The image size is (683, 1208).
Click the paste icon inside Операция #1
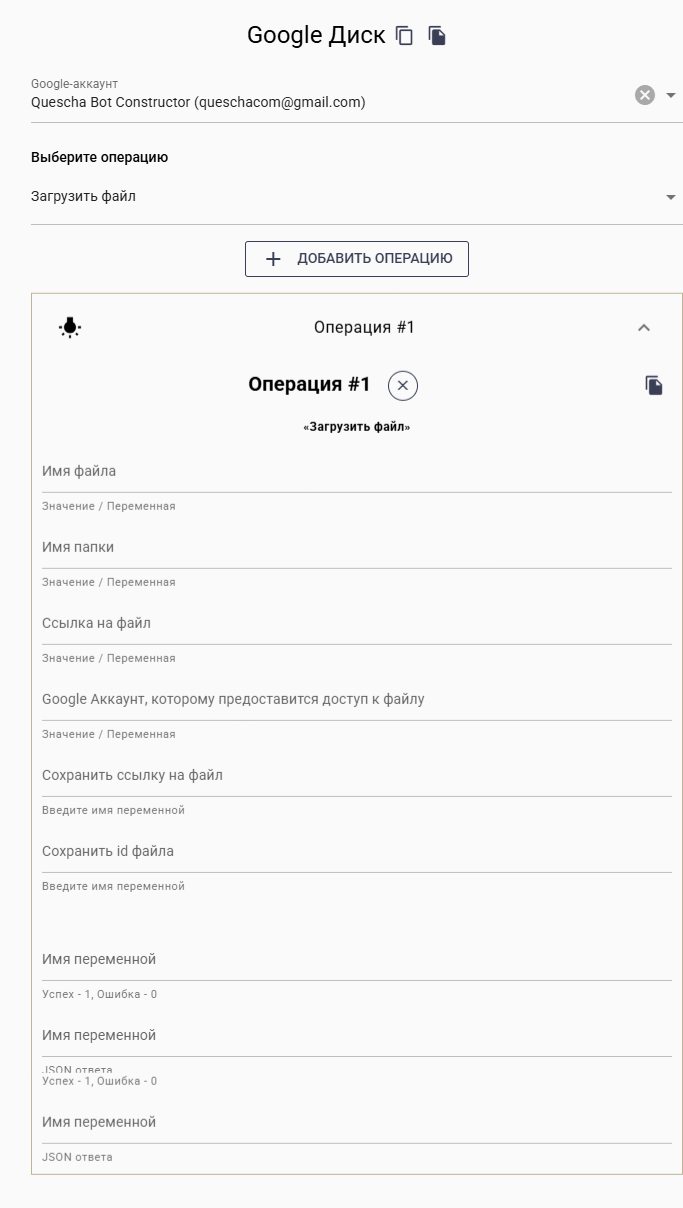654,385
